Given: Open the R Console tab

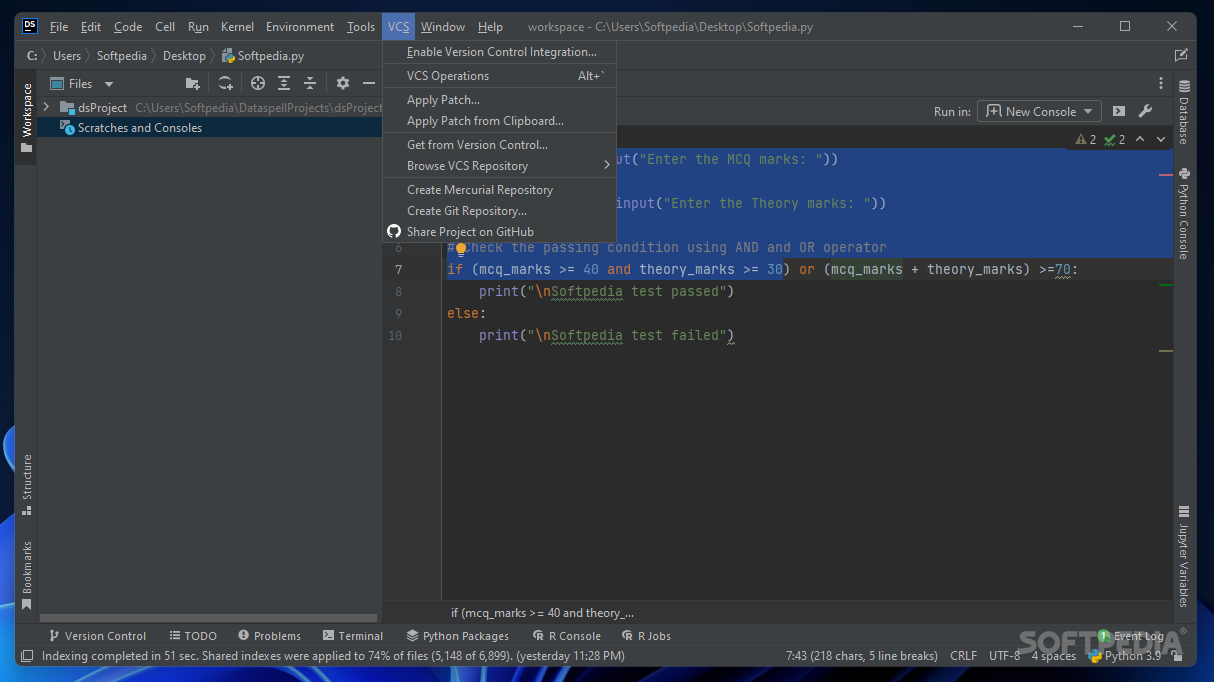Looking at the screenshot, I should point(567,636).
